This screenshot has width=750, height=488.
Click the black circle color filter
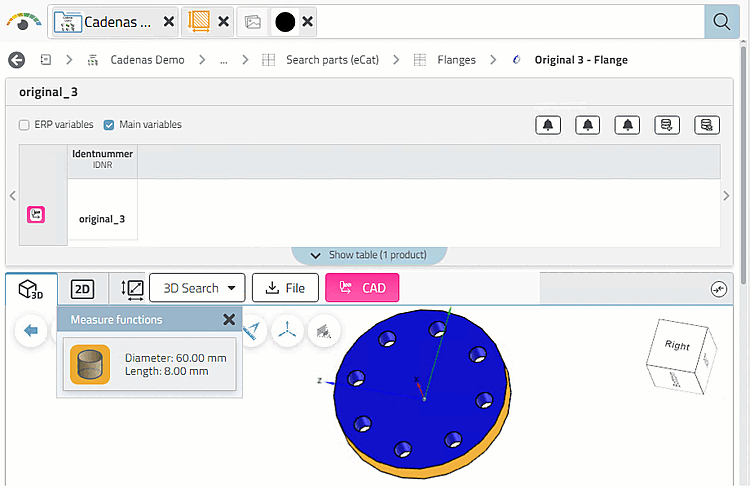(x=285, y=22)
